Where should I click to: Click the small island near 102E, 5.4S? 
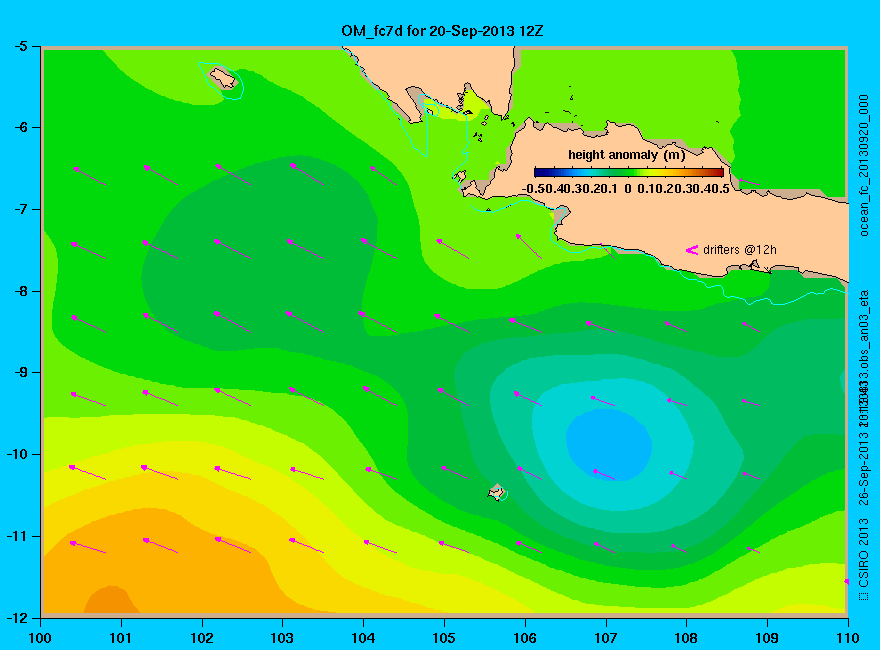(x=223, y=78)
